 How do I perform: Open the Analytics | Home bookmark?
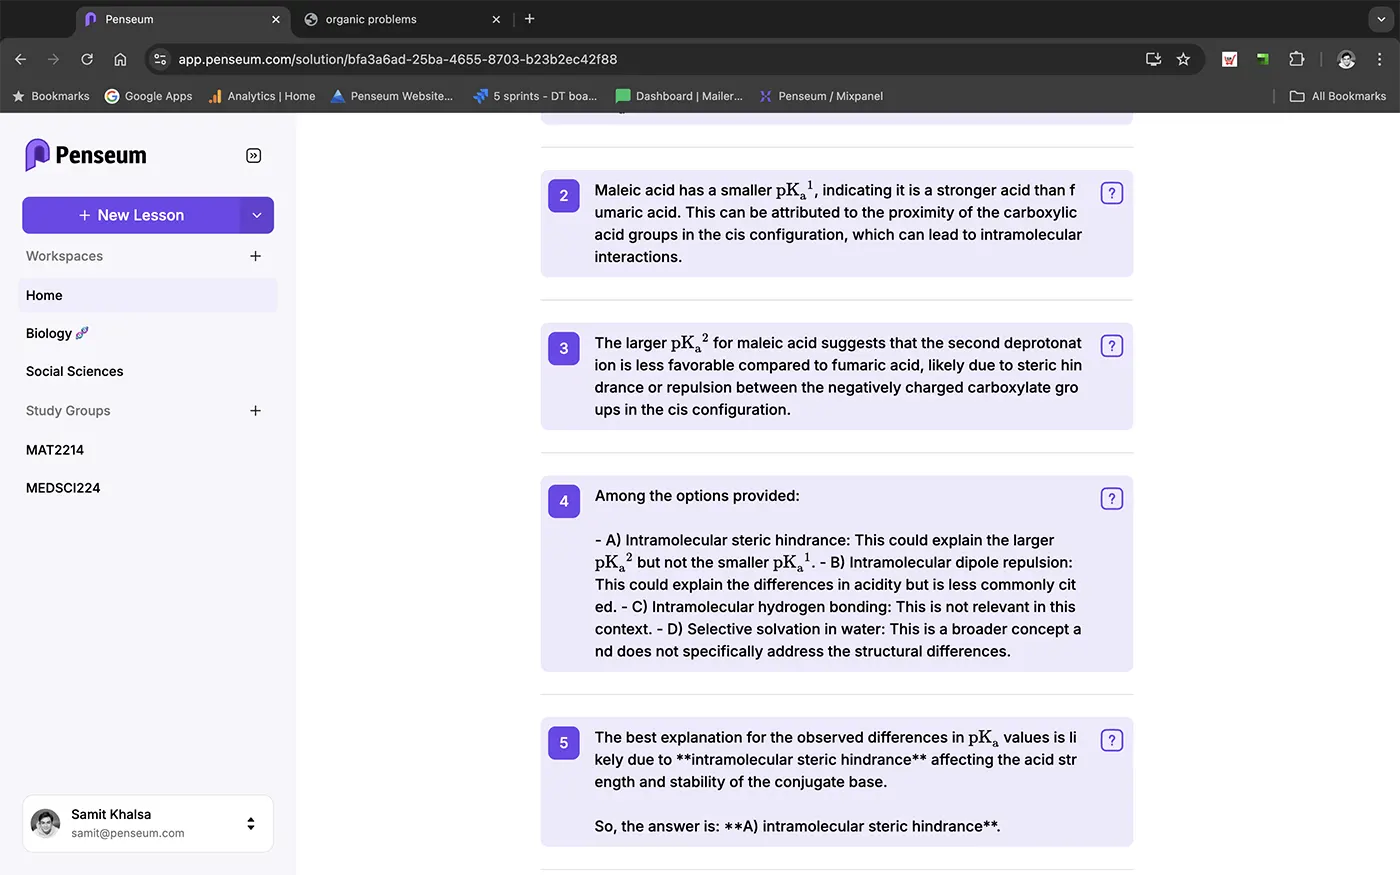pos(262,96)
